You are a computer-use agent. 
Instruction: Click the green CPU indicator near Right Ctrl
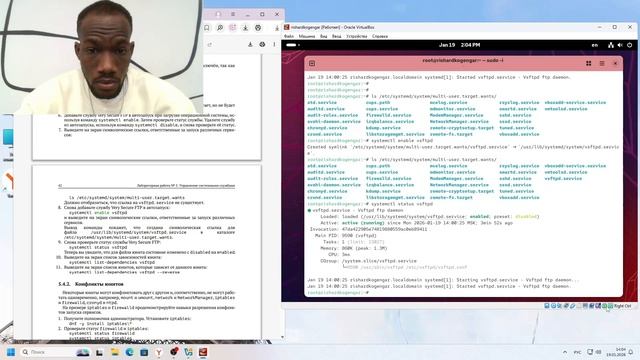[610, 306]
